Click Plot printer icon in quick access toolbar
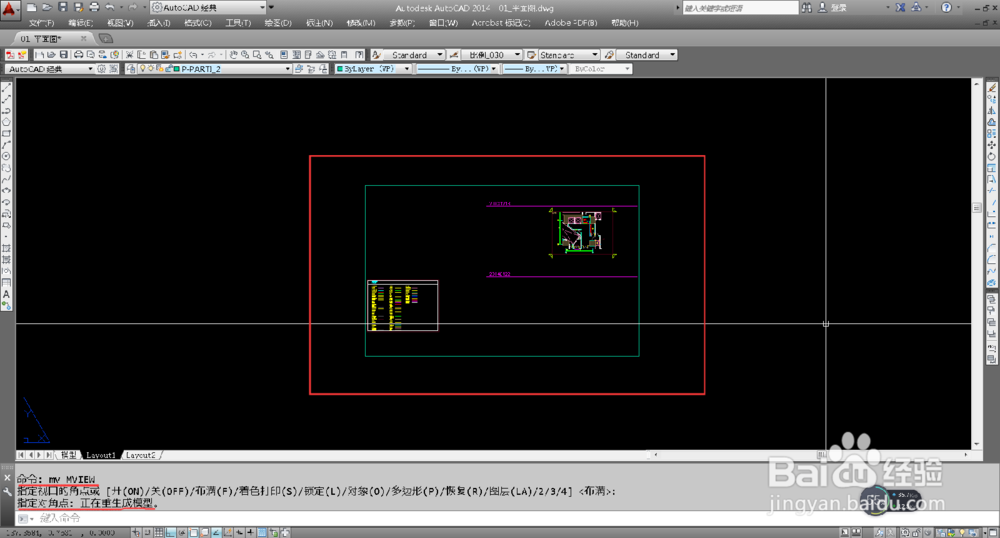Screen dimensions: 1000x538 click(94, 7)
